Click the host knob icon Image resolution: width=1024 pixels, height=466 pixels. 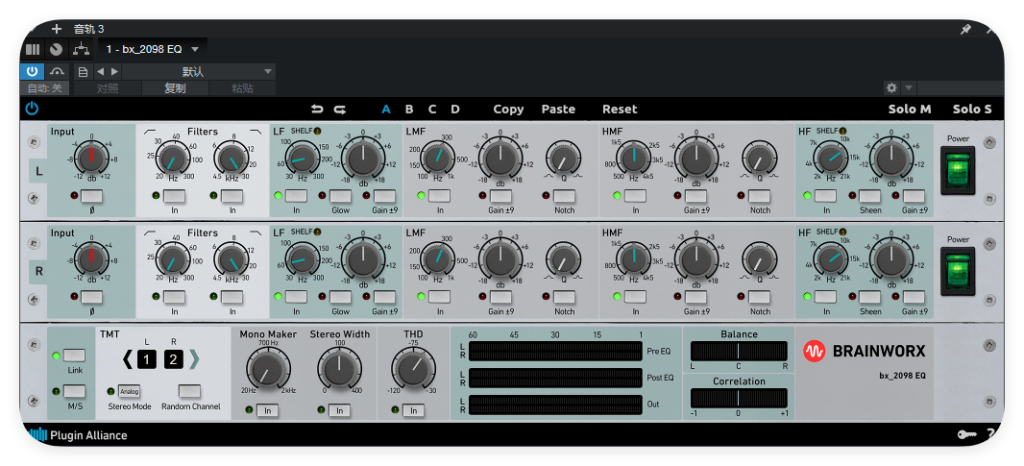[56, 49]
